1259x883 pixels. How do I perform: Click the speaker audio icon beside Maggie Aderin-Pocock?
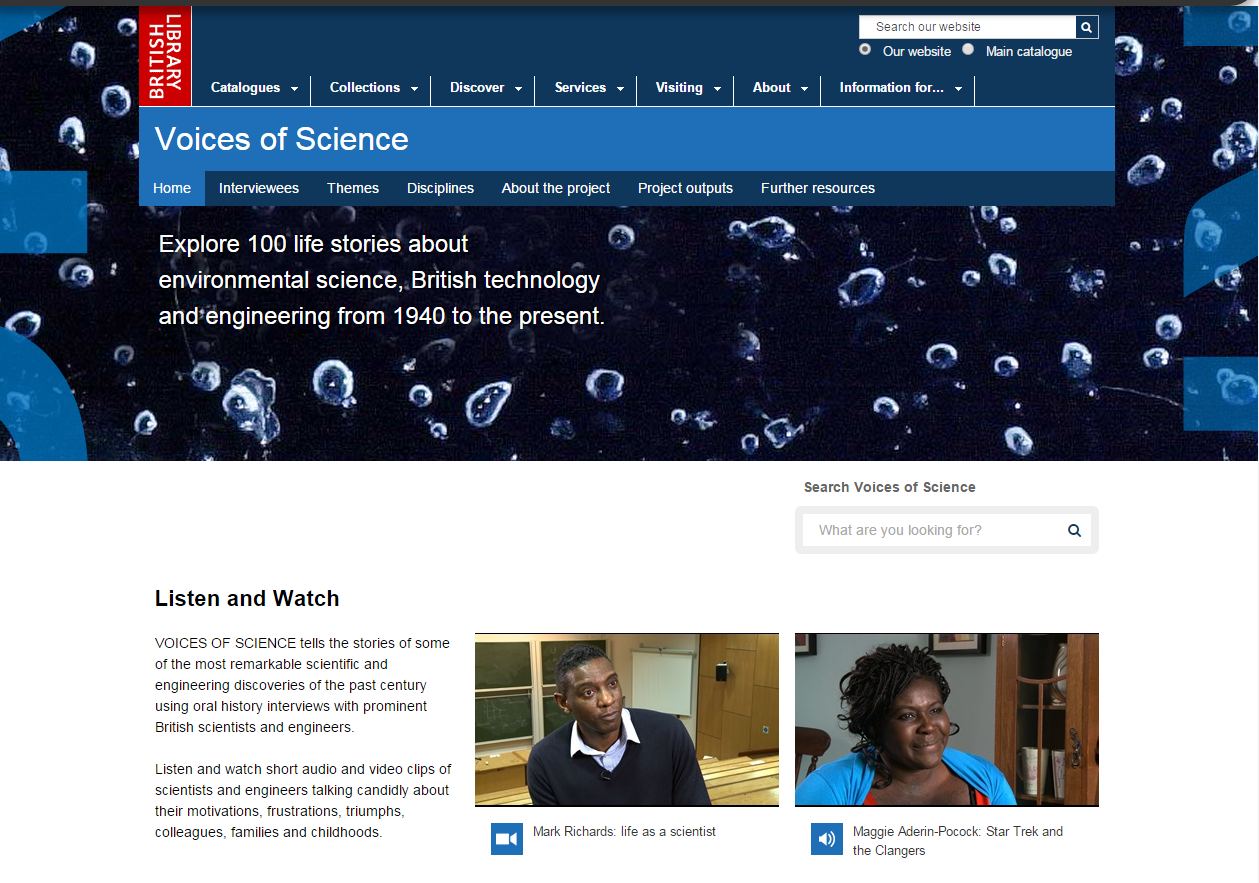click(x=827, y=839)
